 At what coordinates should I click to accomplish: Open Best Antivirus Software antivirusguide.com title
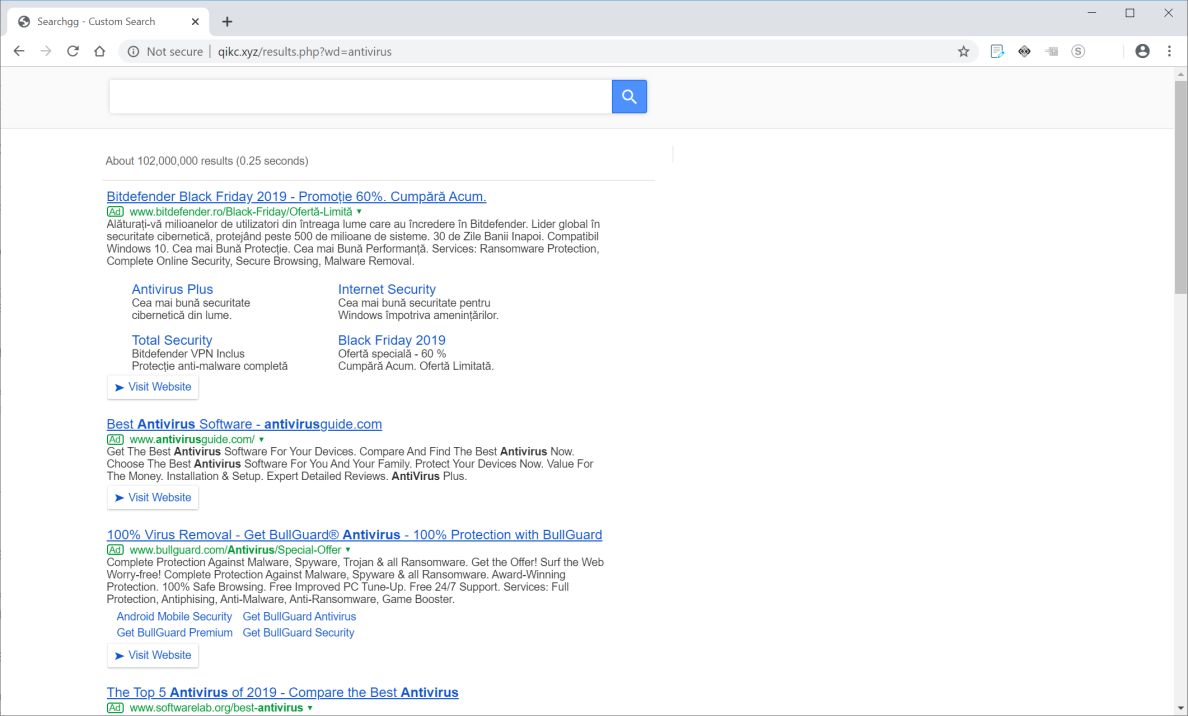tap(244, 424)
